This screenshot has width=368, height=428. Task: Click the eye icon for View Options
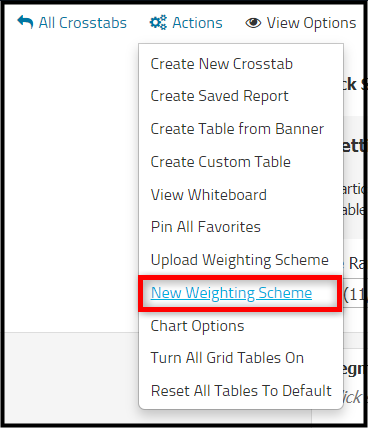(253, 23)
